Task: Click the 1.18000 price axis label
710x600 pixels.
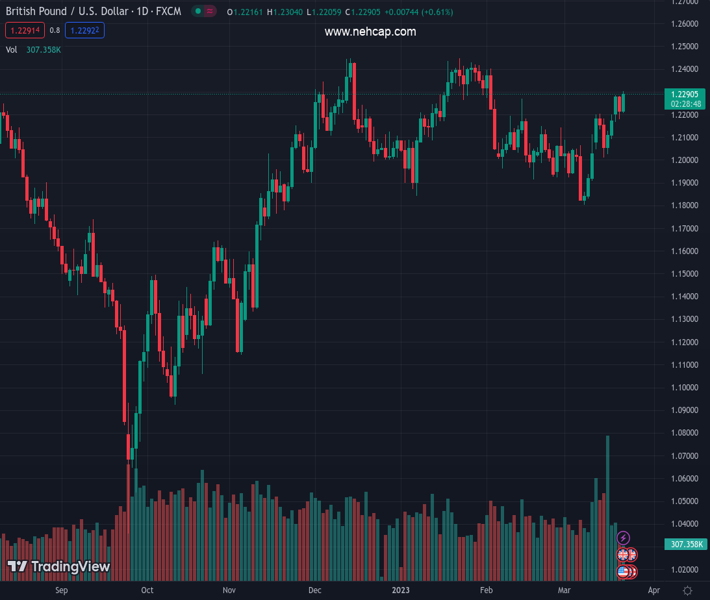Action: (685, 206)
